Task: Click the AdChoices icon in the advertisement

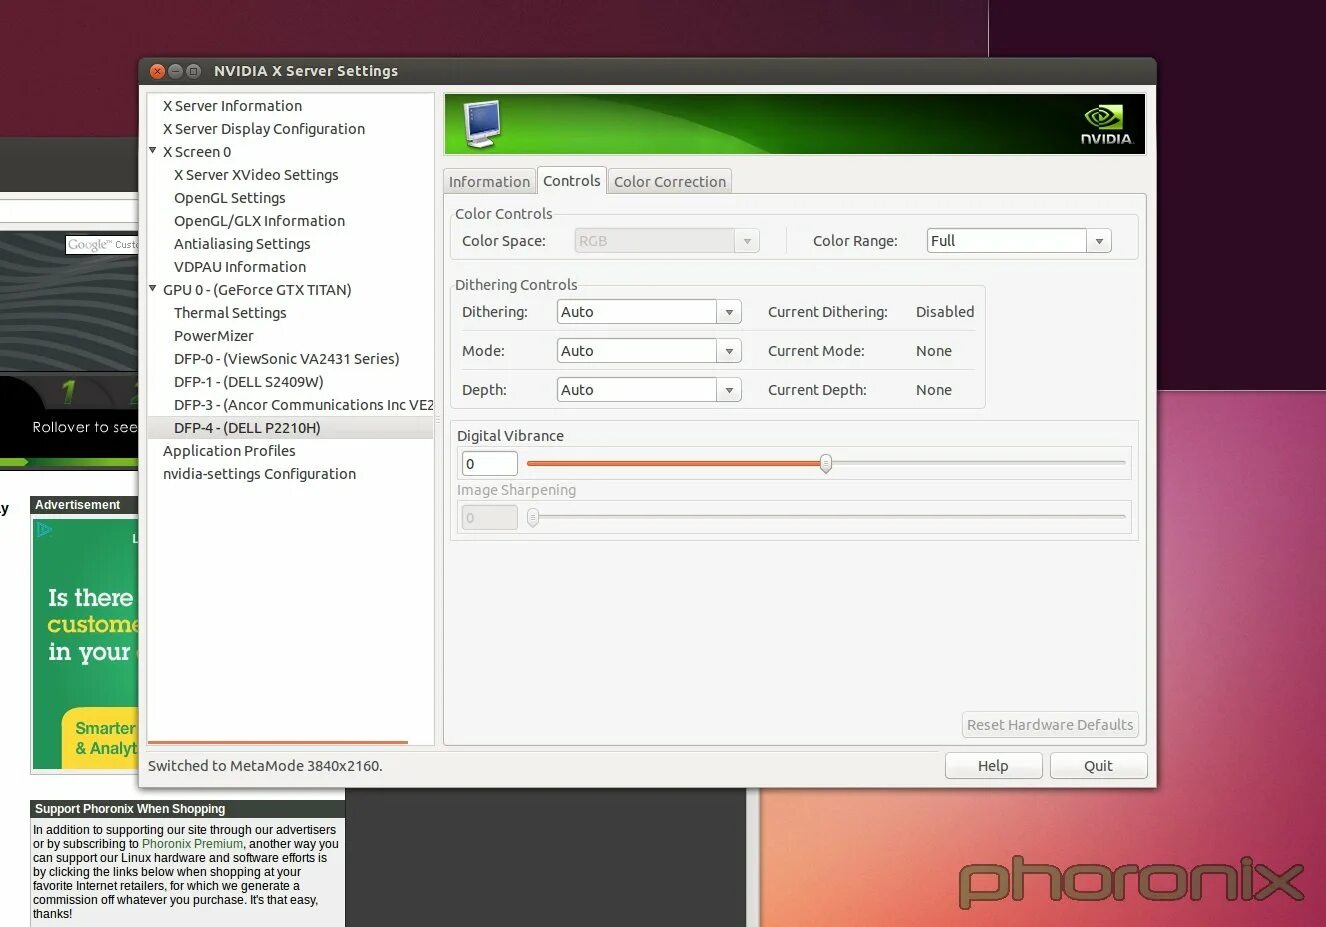Action: 43,530
